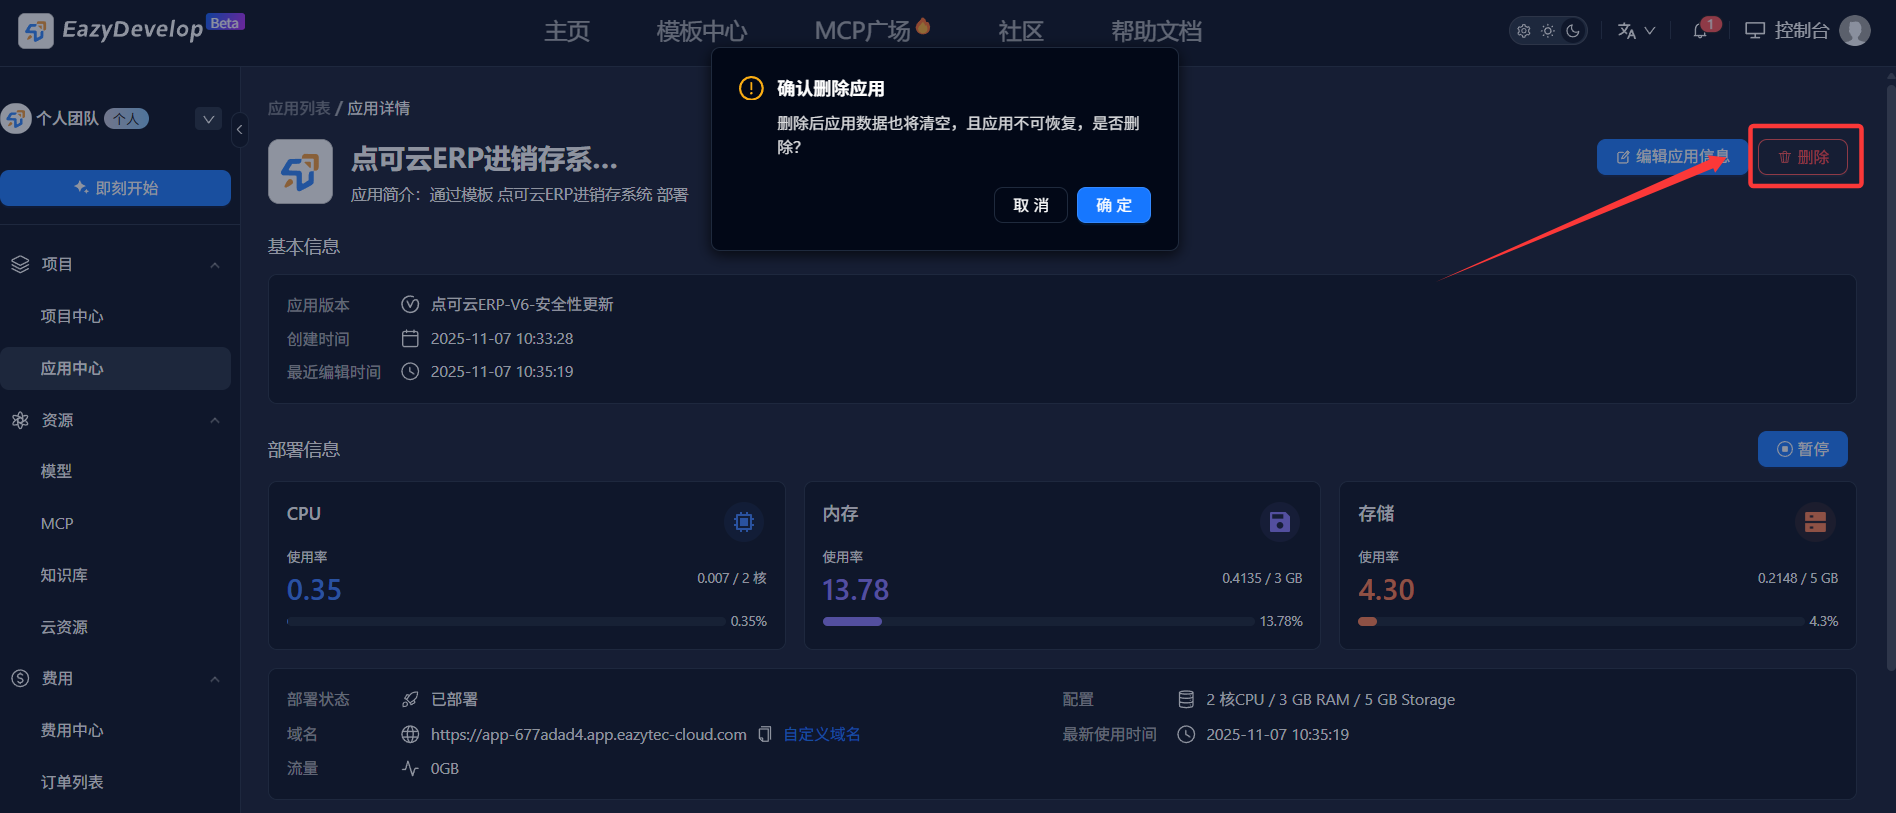The width and height of the screenshot is (1896, 813).
Task: Open the 控制台 console link
Action: click(x=1787, y=31)
